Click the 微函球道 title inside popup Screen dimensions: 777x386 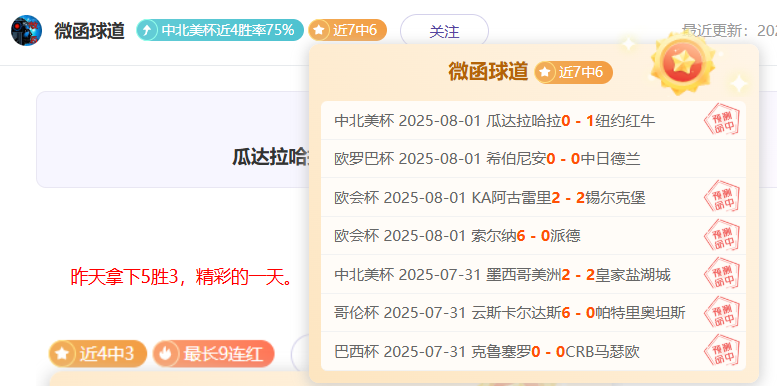pos(488,72)
